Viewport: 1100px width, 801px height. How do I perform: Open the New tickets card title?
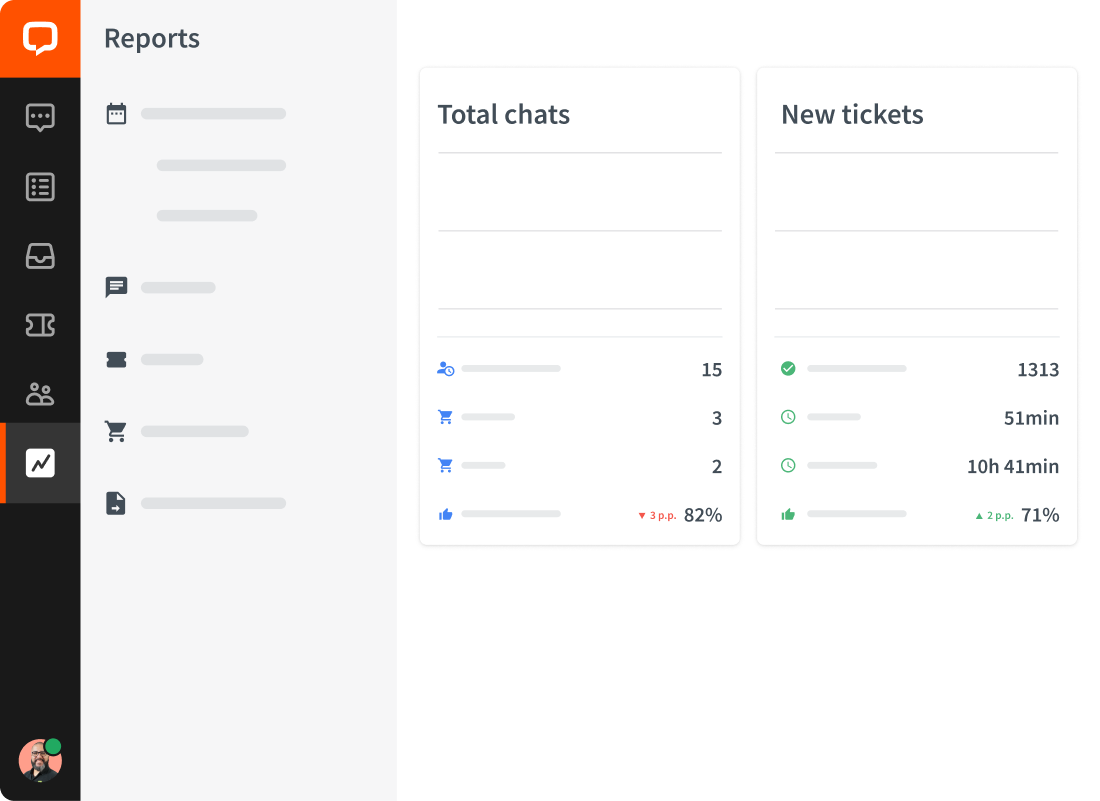click(852, 115)
